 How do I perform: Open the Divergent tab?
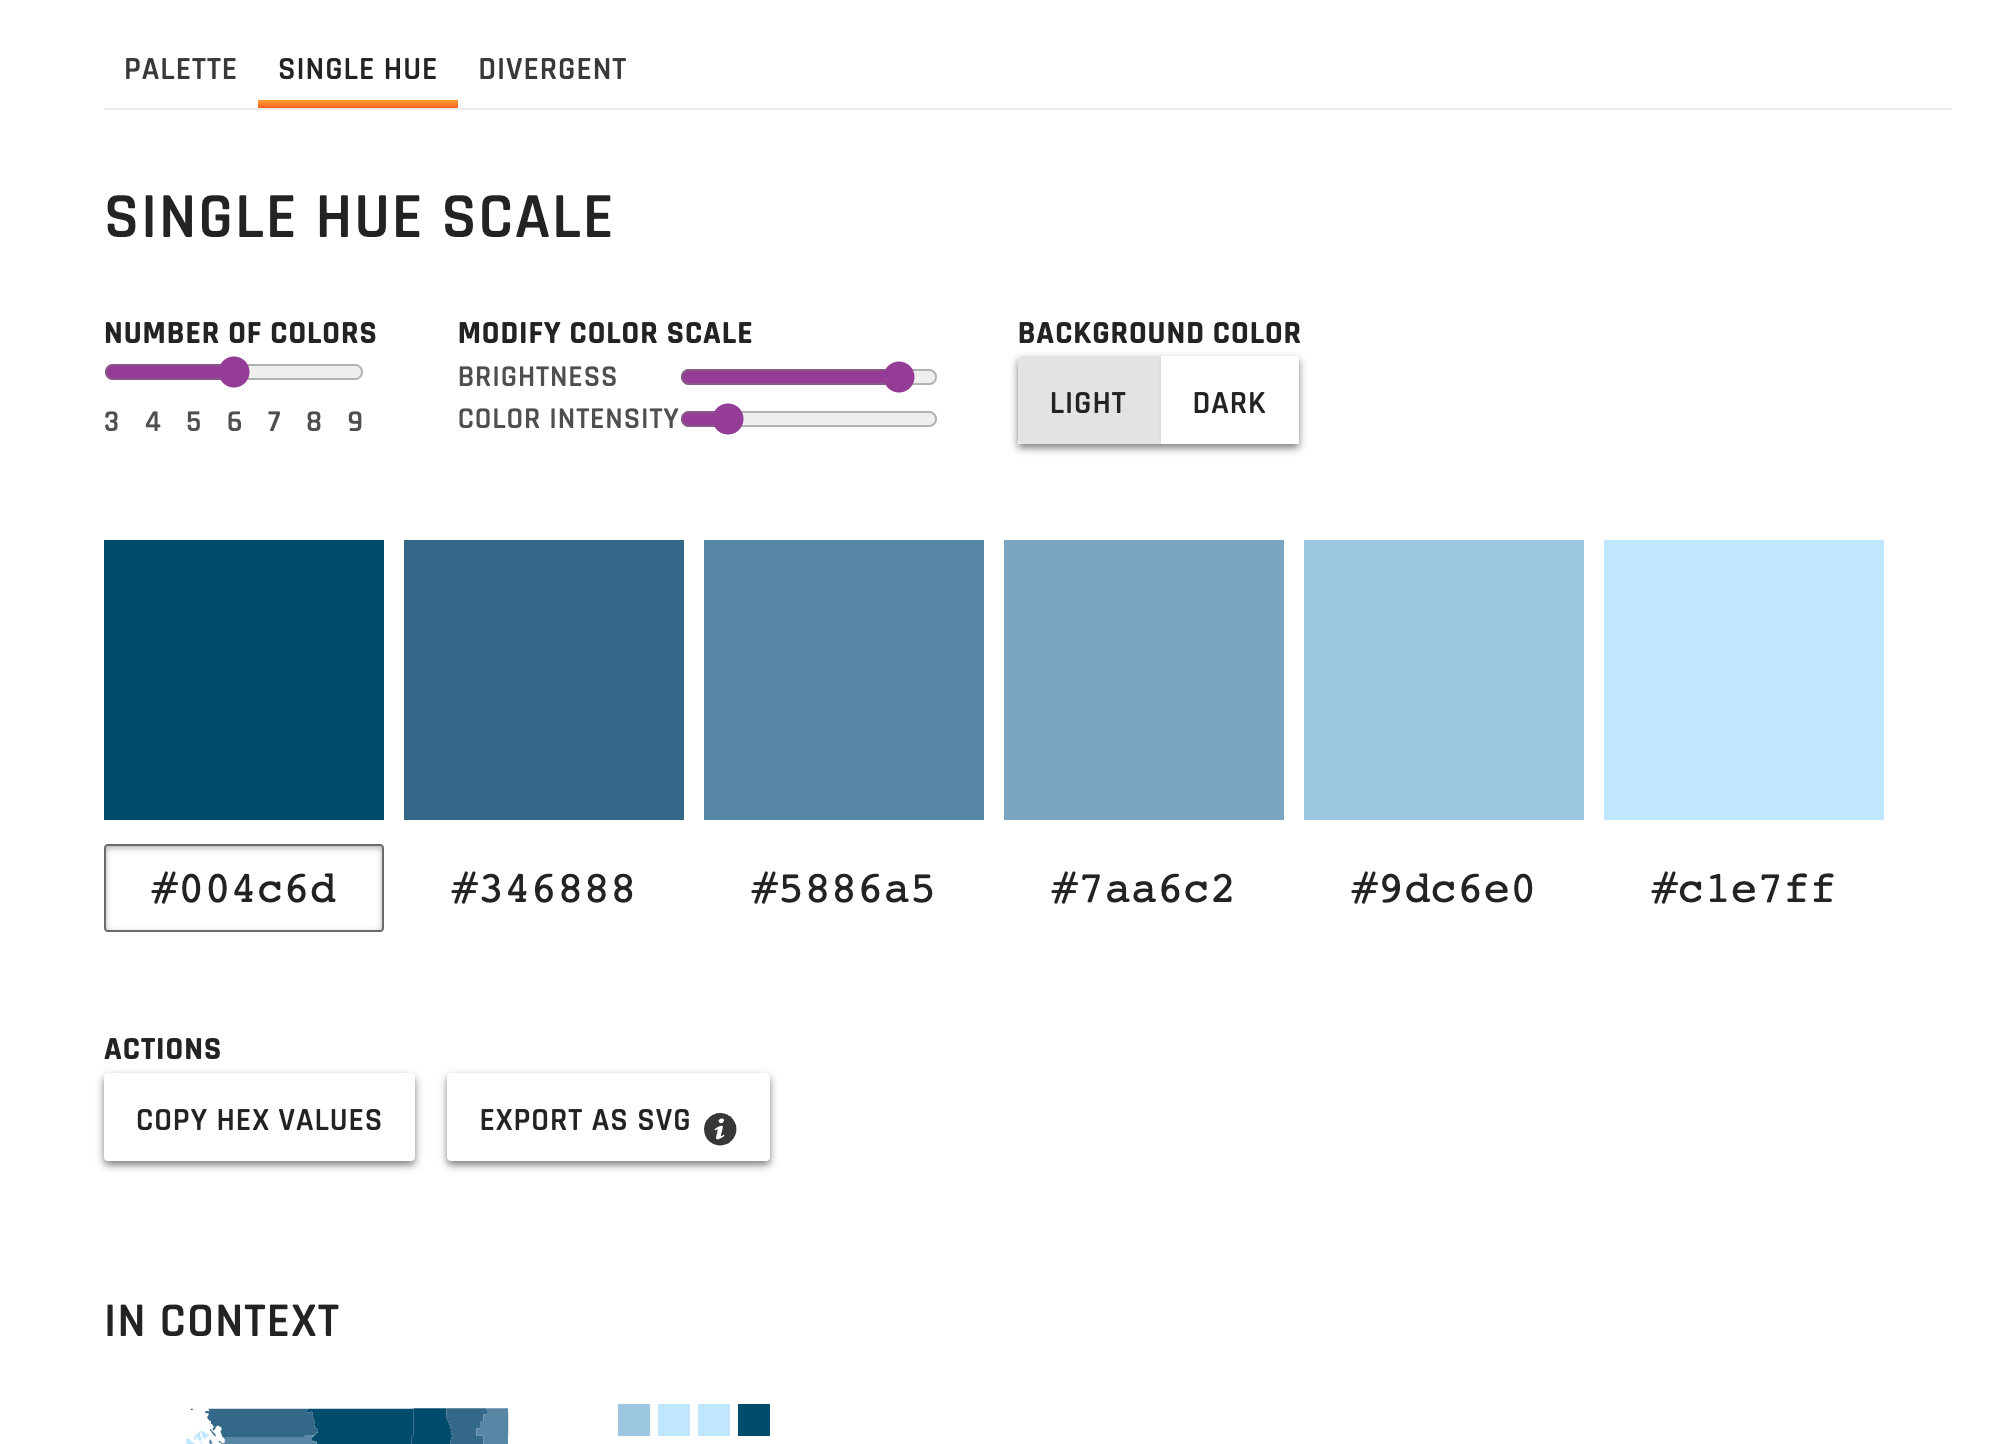point(552,69)
